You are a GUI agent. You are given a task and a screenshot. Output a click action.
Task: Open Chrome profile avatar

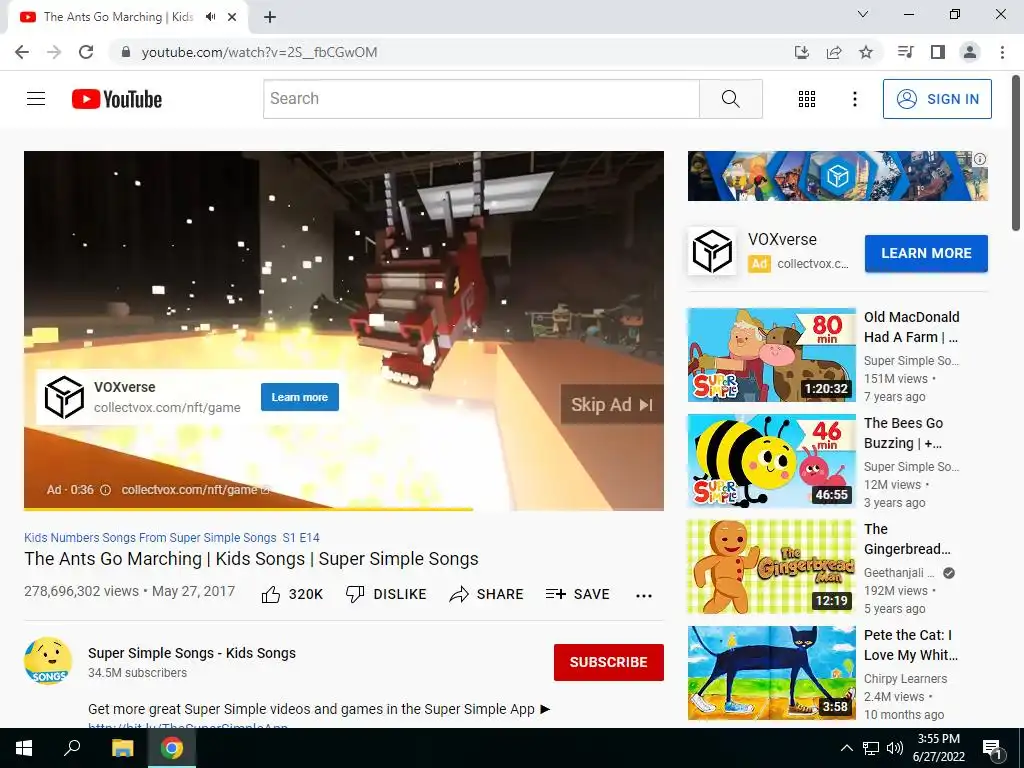click(970, 52)
